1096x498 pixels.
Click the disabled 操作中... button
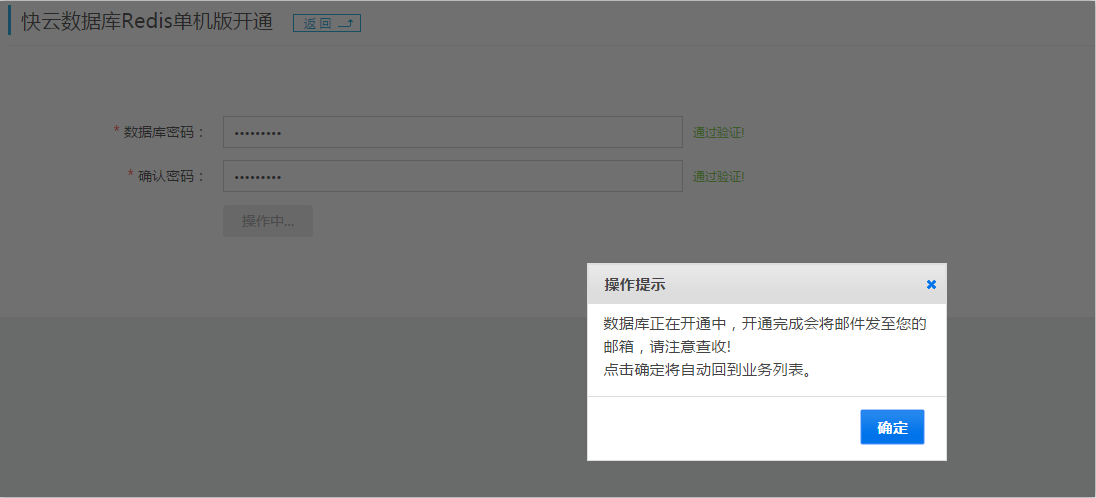pos(268,221)
